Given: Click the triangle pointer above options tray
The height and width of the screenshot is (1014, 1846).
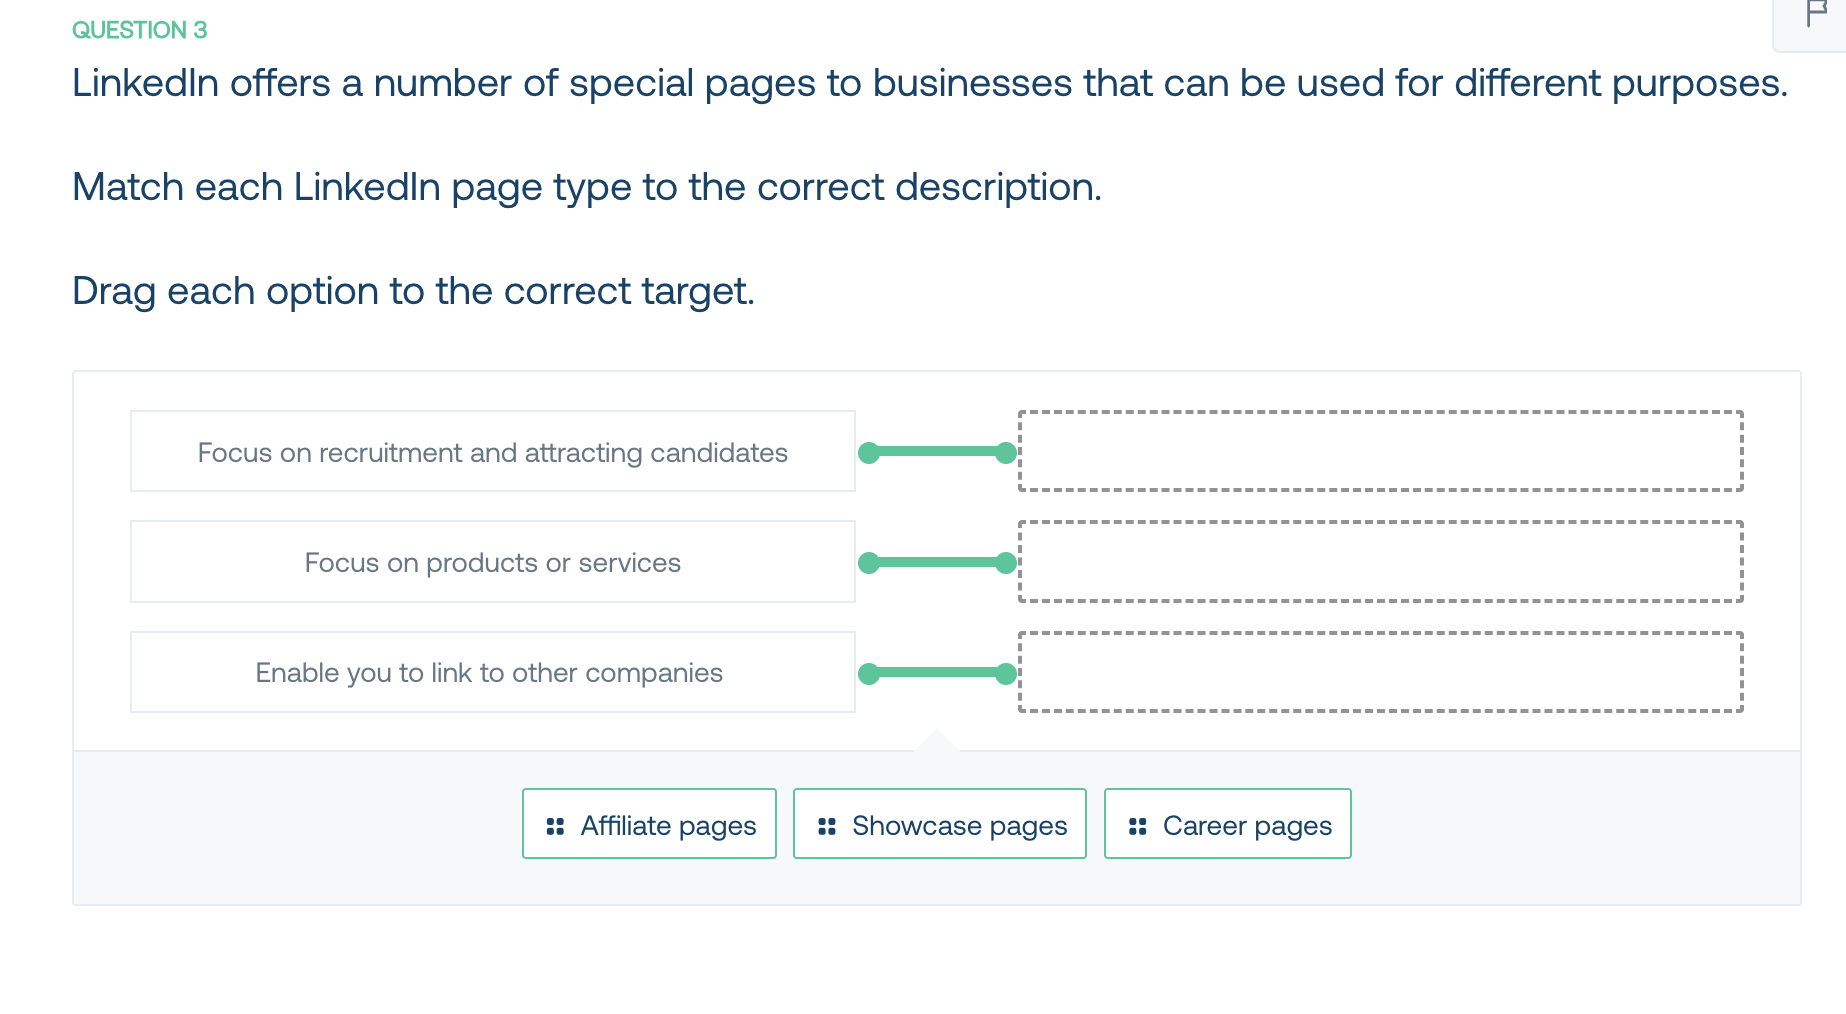Looking at the screenshot, I should point(937,740).
